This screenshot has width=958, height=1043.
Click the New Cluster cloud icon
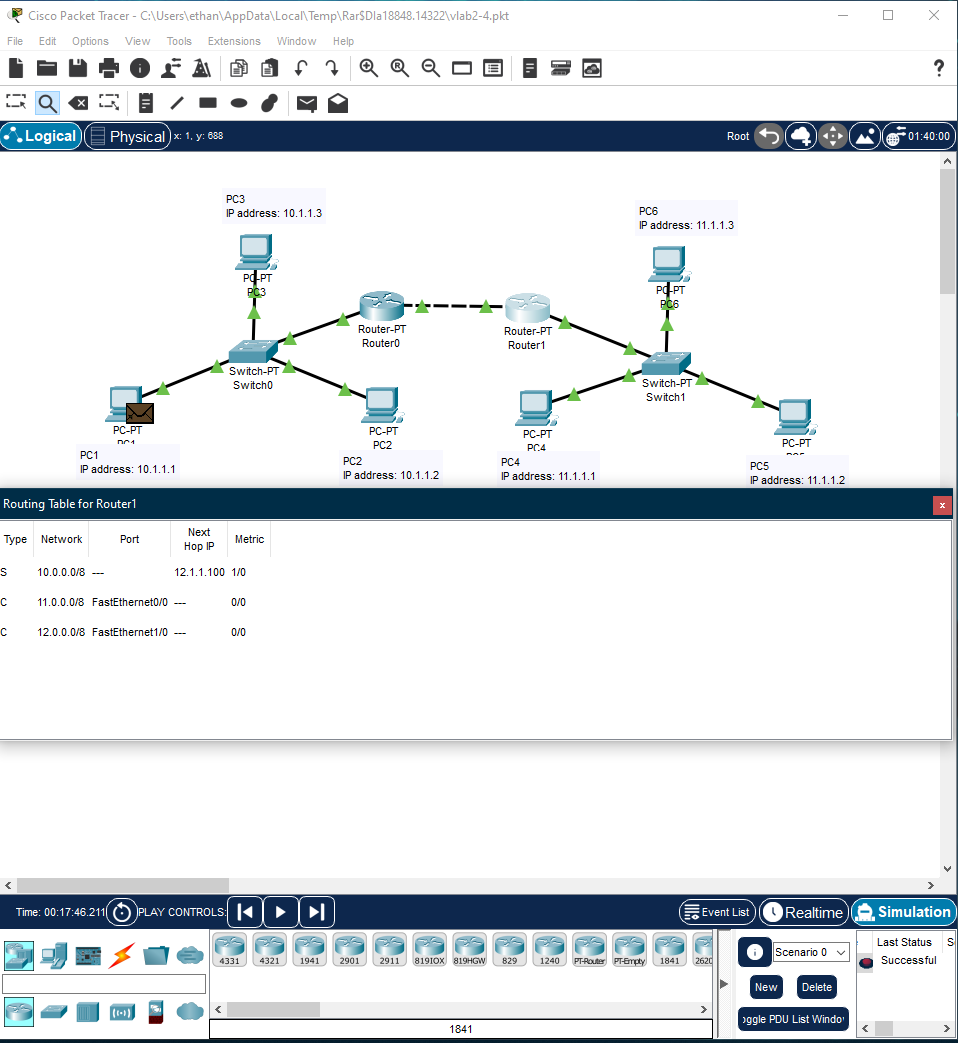point(801,136)
